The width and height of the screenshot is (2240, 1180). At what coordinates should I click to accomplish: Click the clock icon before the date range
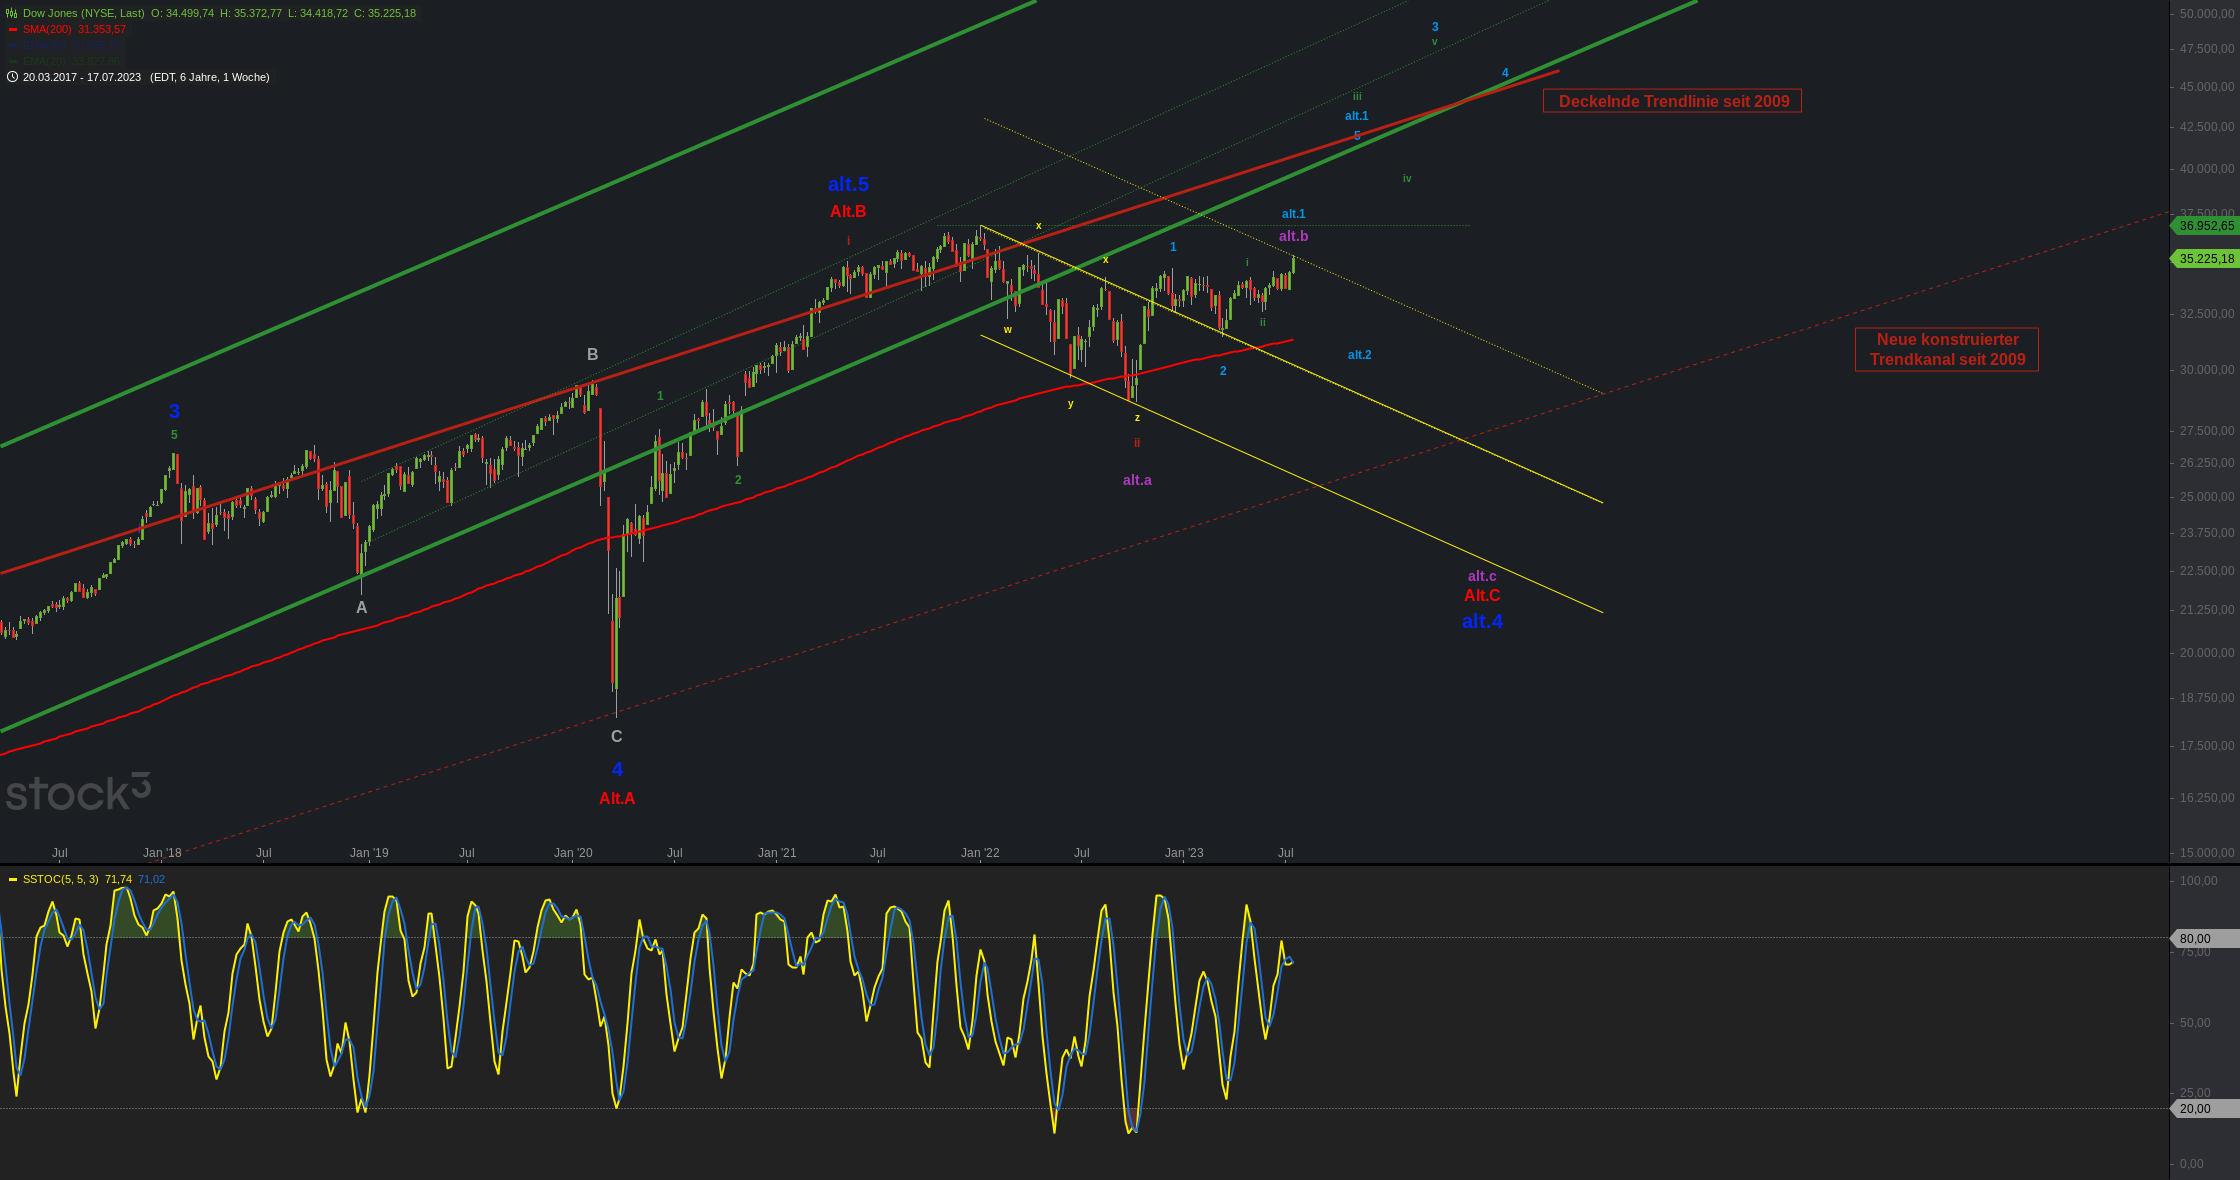tap(12, 77)
